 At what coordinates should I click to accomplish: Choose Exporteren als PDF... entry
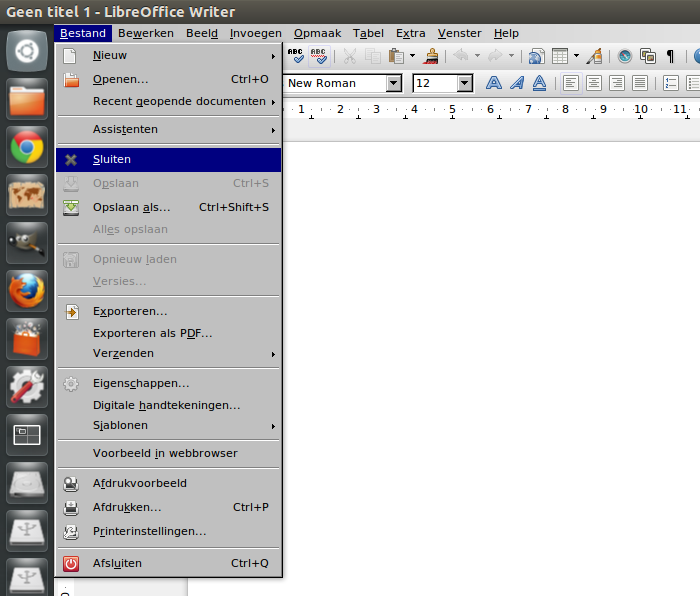tap(169, 333)
